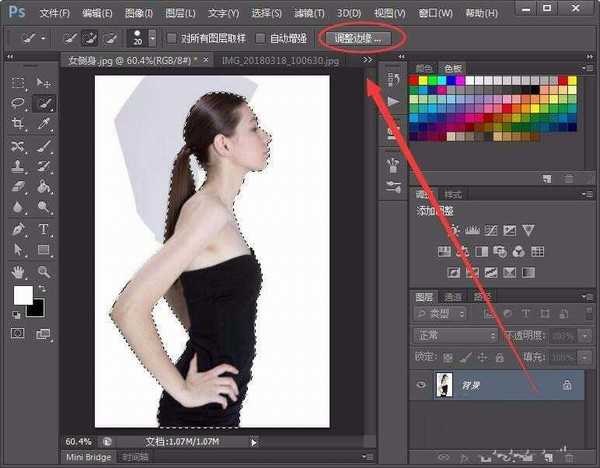This screenshot has width=600, height=468.
Task: Open the Mini Bridge panel tab
Action: [88, 457]
